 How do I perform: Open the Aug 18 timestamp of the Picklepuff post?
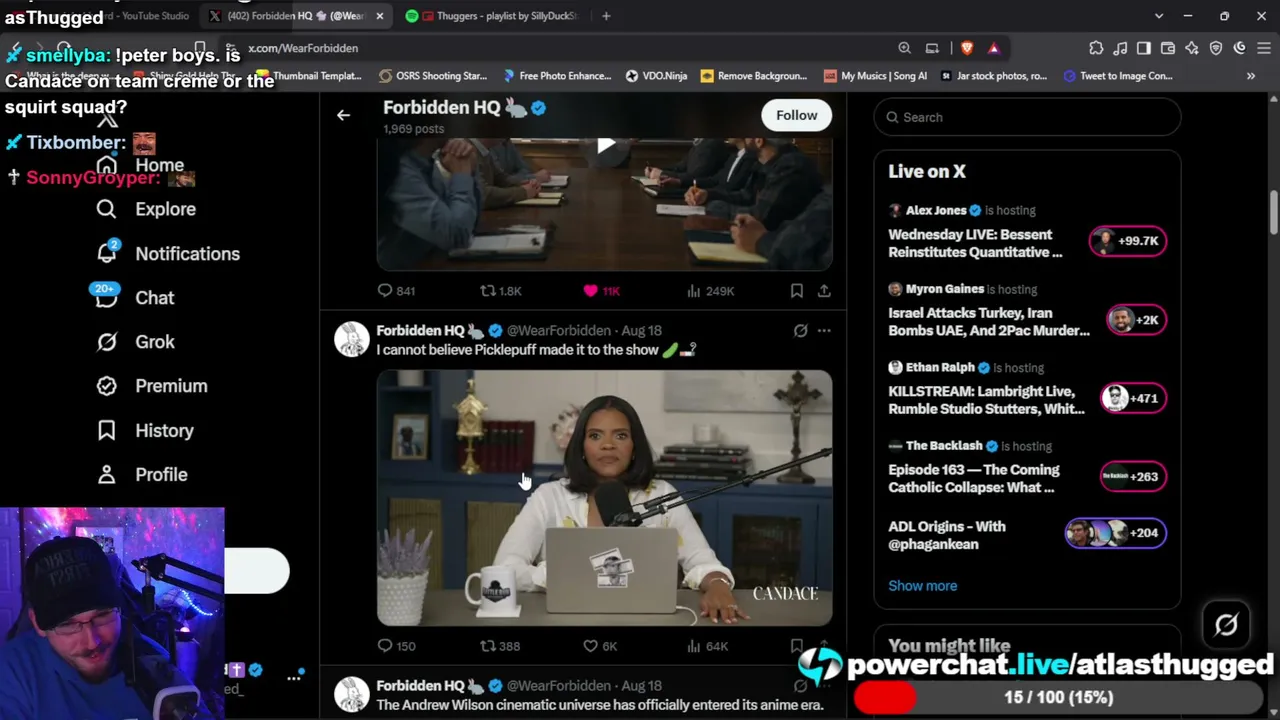[x=641, y=330]
